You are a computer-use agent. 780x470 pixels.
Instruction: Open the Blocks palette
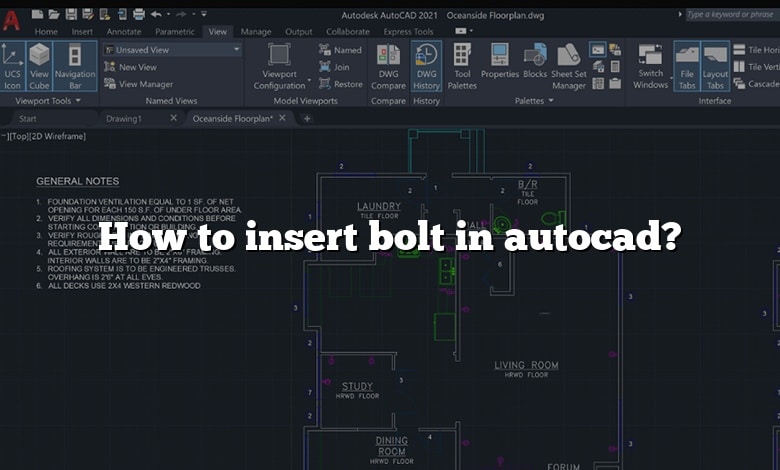535,66
